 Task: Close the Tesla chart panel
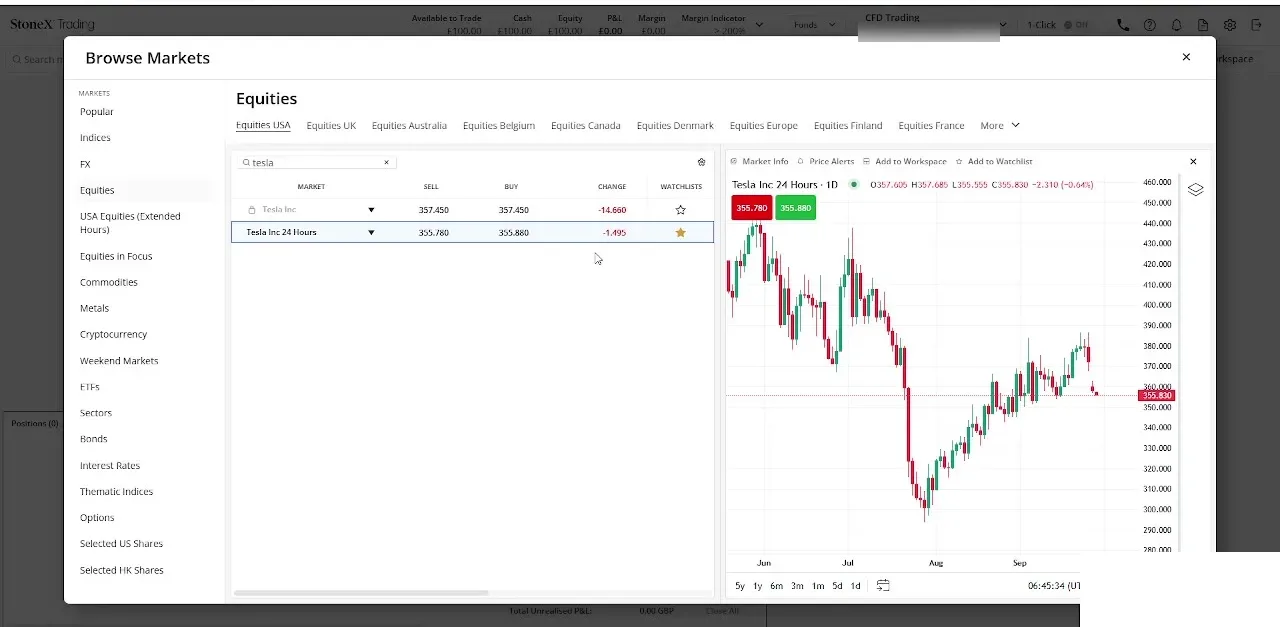click(1193, 161)
